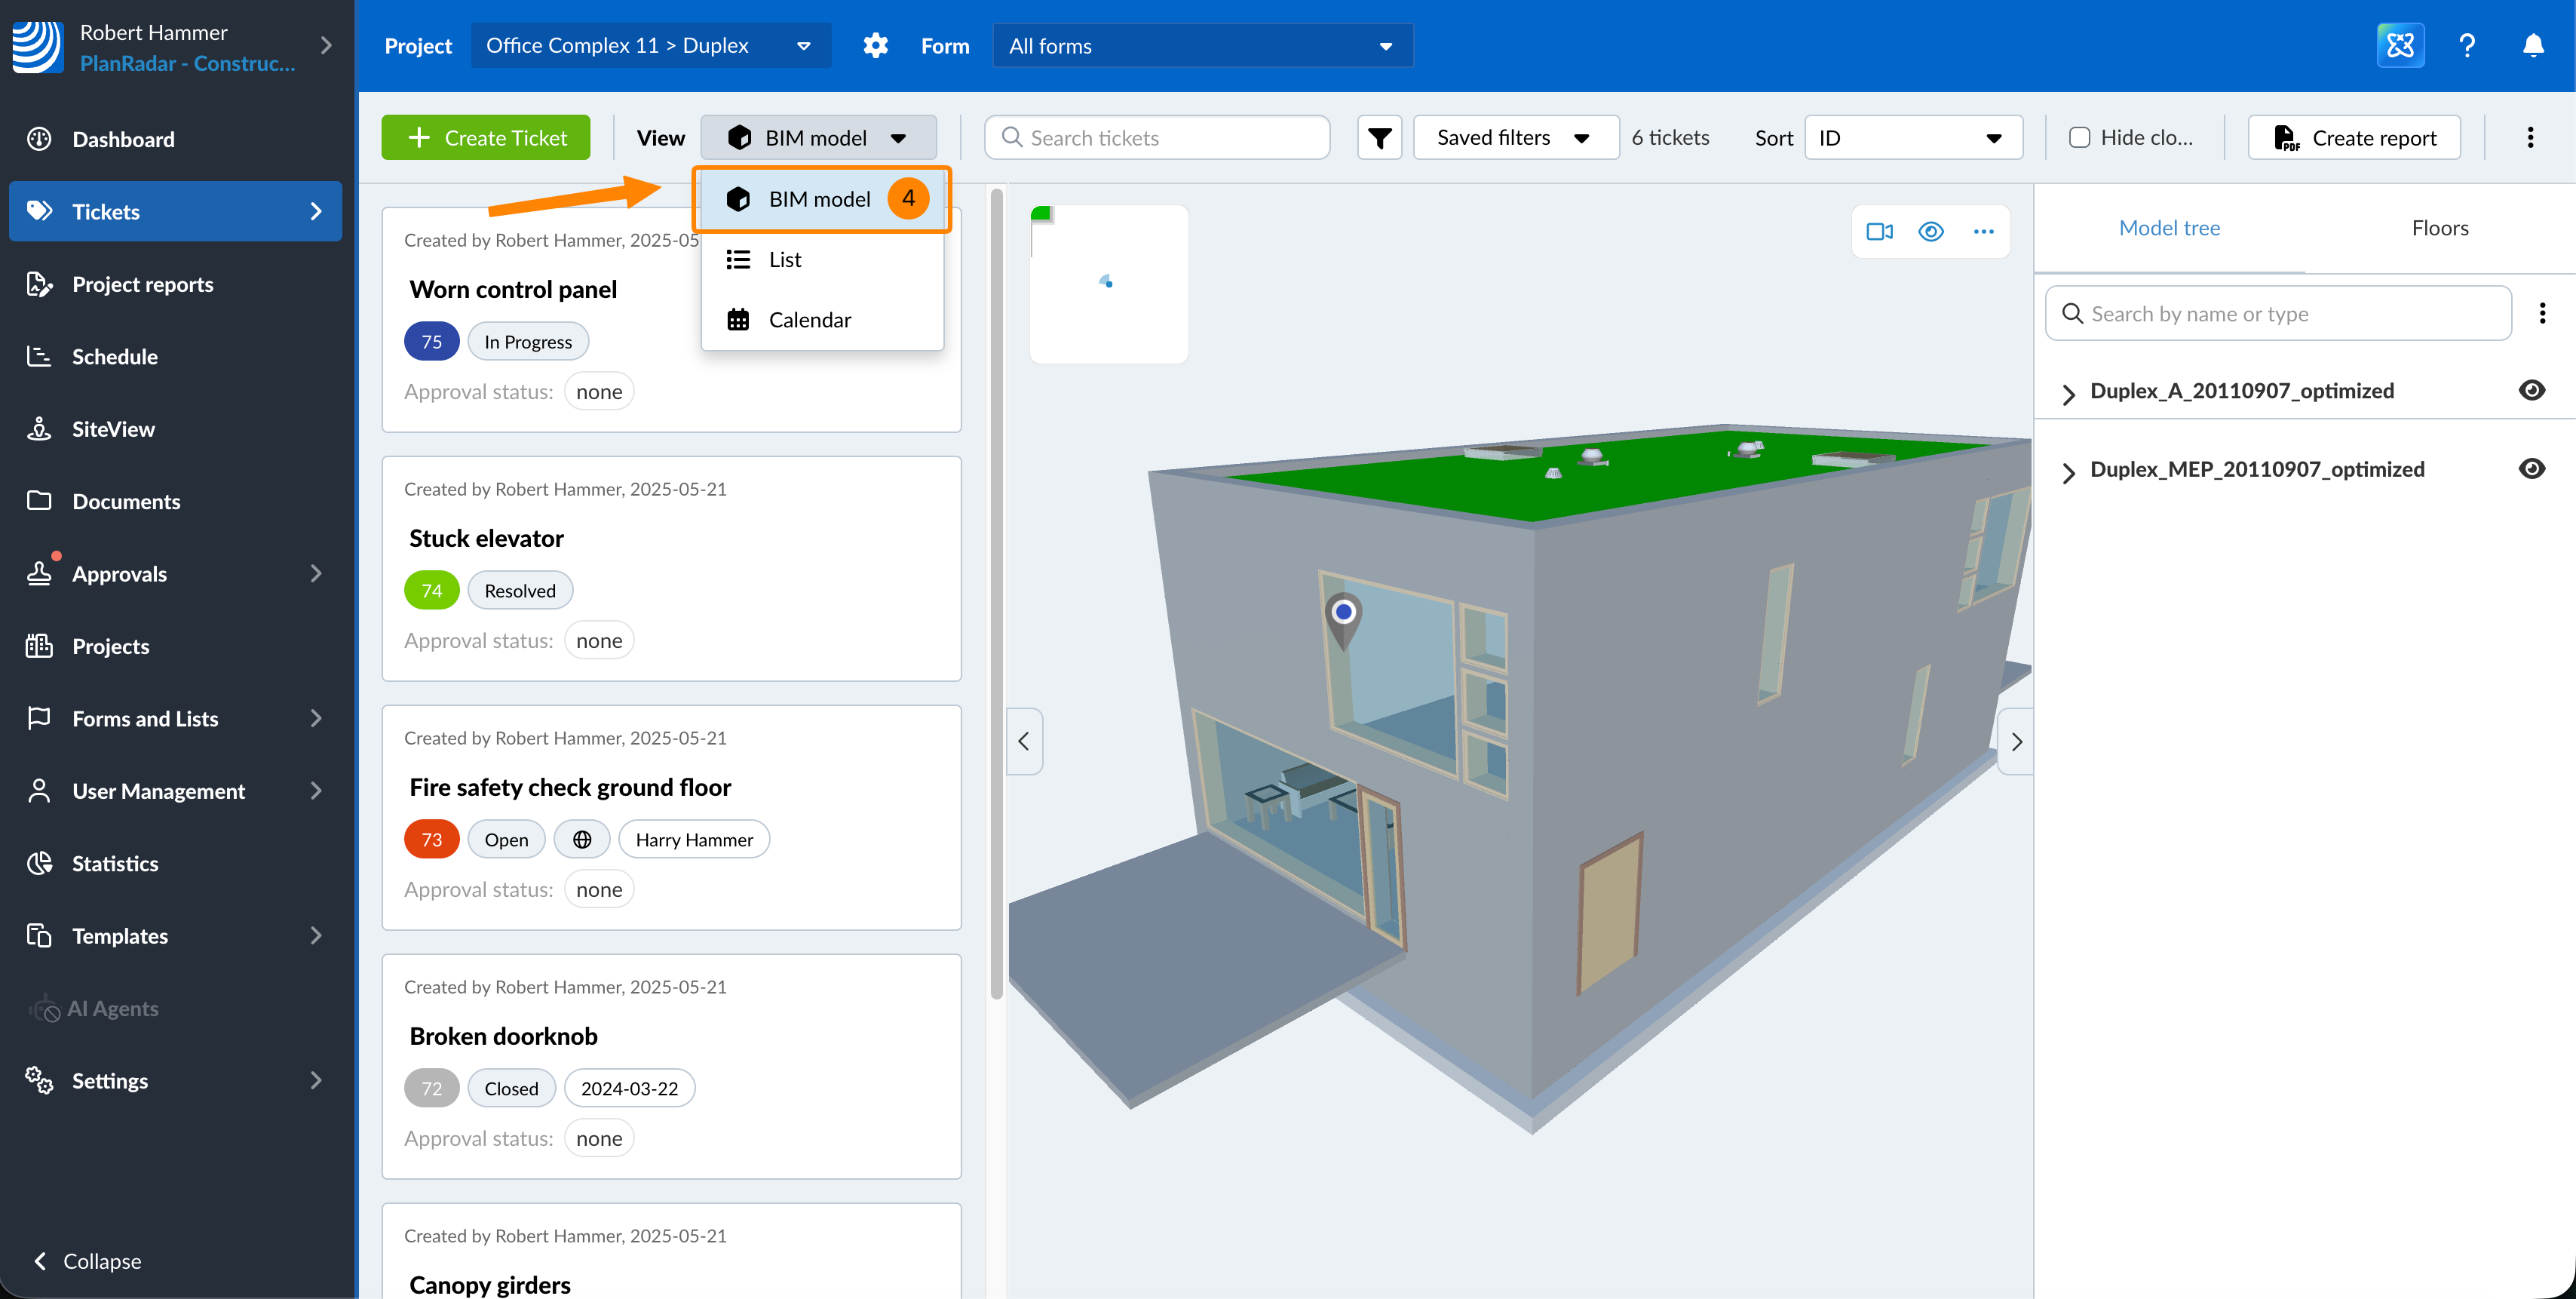Click the ticket list vertical scrollbar
The width and height of the screenshot is (2576, 1299).
[996, 594]
